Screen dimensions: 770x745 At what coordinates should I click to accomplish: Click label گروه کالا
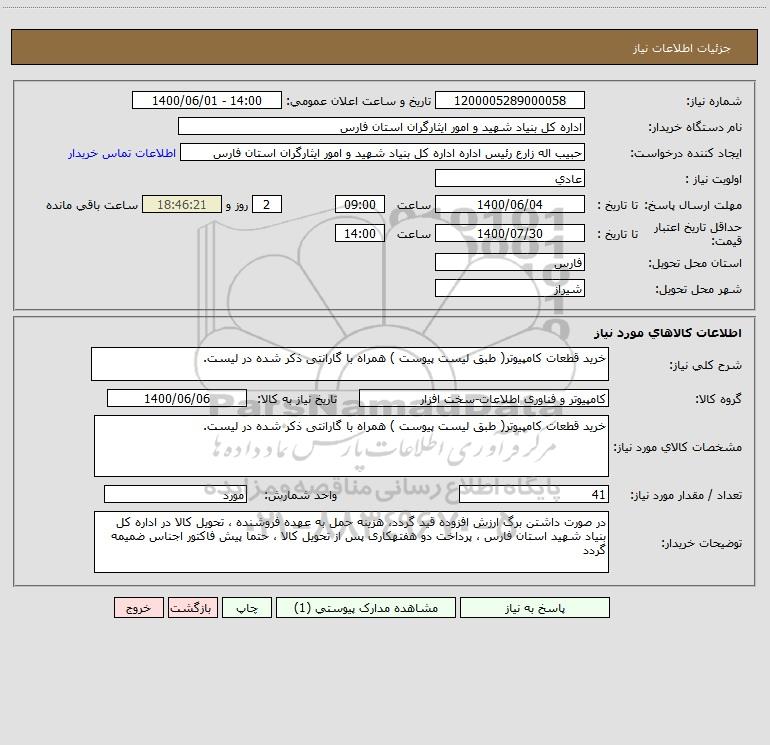point(718,399)
